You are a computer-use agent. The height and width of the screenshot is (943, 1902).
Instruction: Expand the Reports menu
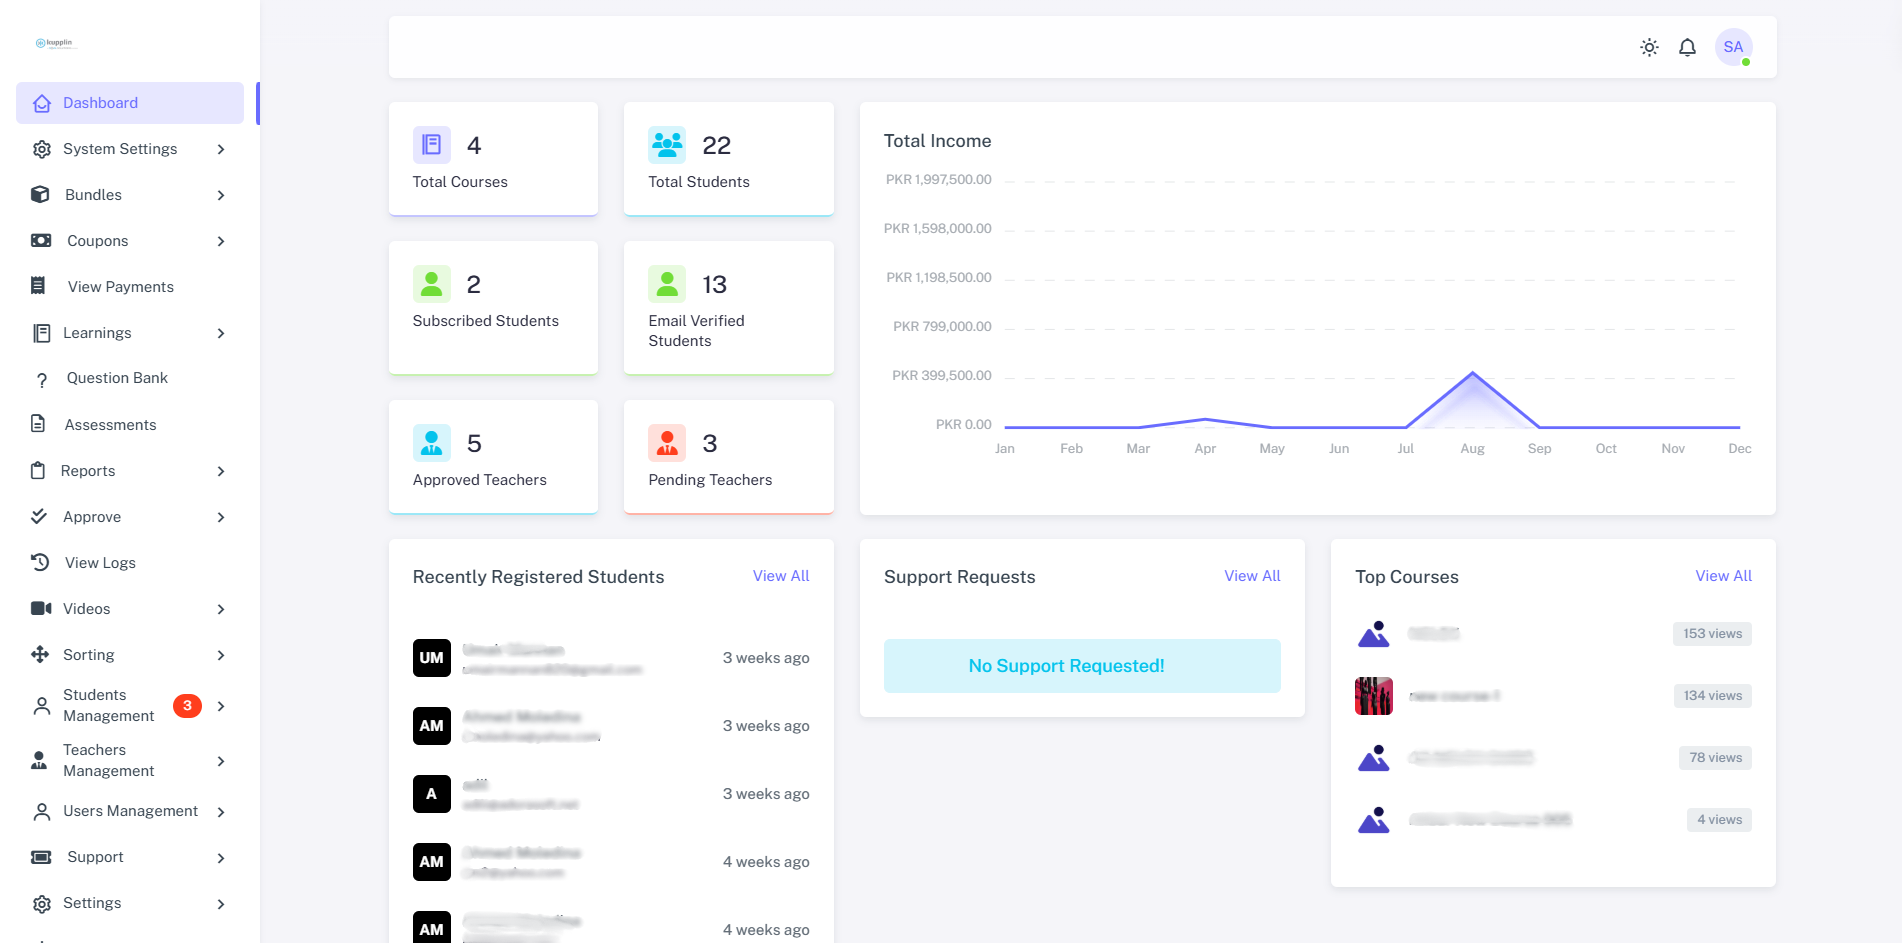pos(129,471)
